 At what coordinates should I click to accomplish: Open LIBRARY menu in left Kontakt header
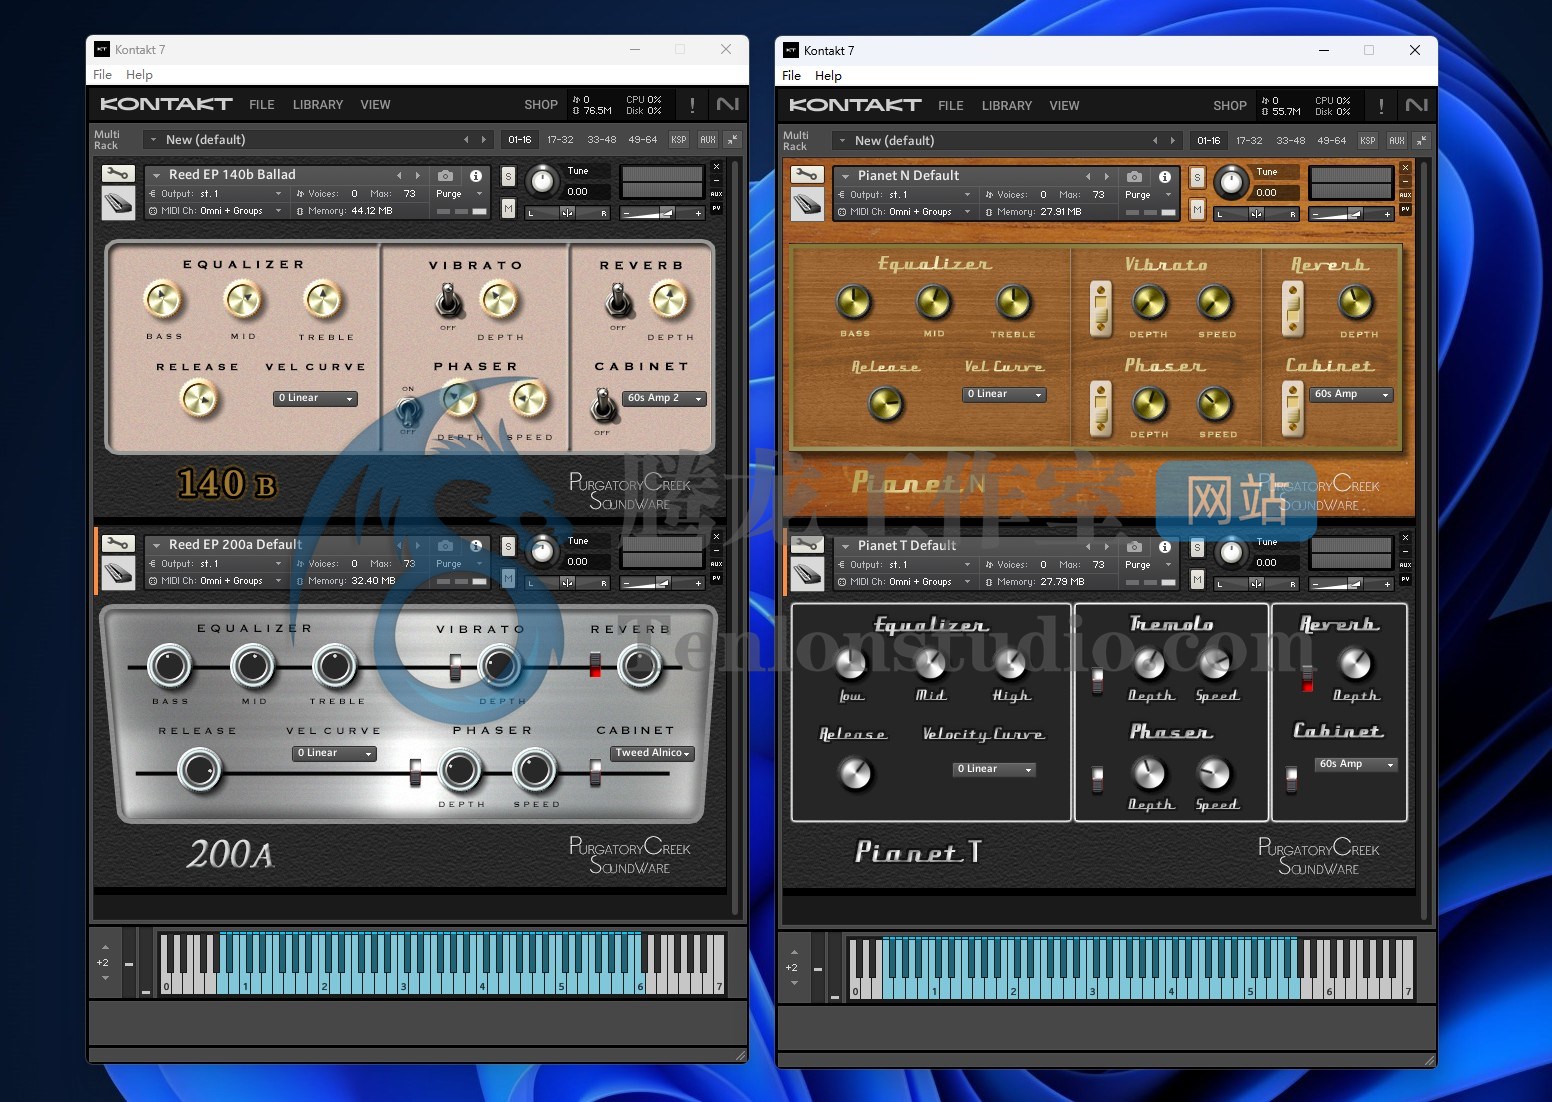318,104
